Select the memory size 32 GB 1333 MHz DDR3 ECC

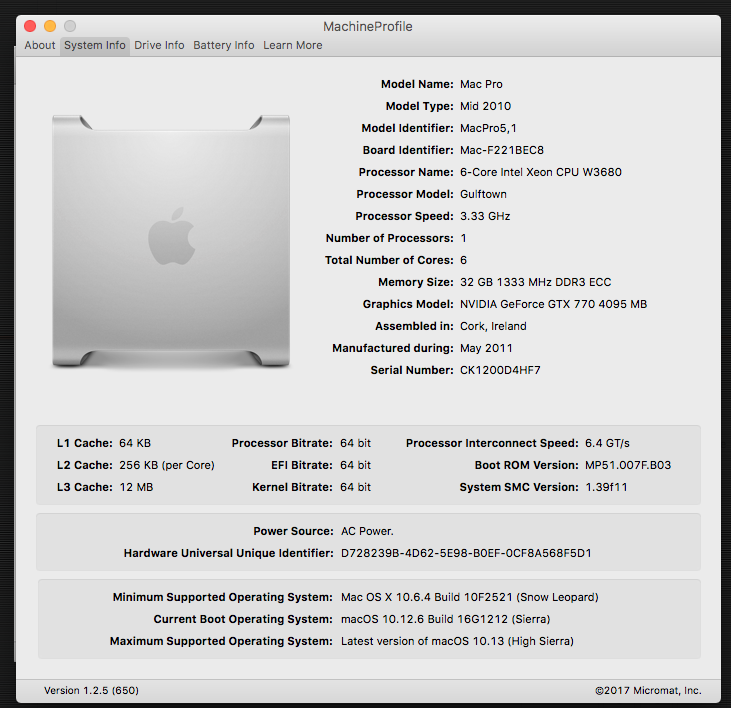535,282
